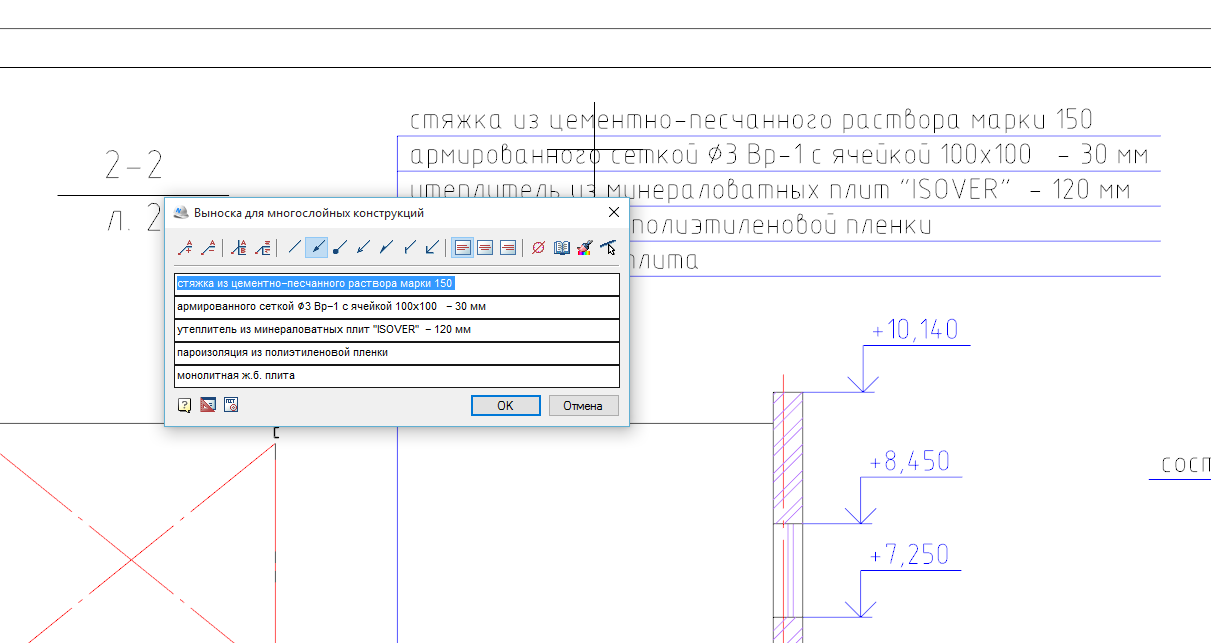
Task: Open the drawing settings triangle icon
Action: (x=208, y=405)
